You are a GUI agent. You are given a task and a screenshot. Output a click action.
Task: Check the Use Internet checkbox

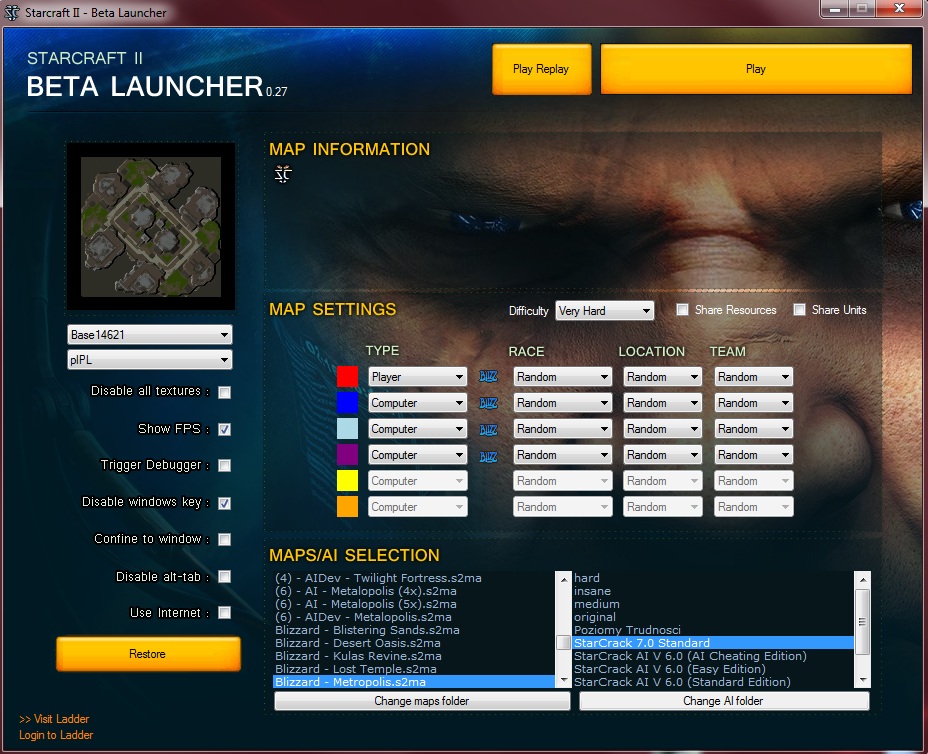(224, 613)
